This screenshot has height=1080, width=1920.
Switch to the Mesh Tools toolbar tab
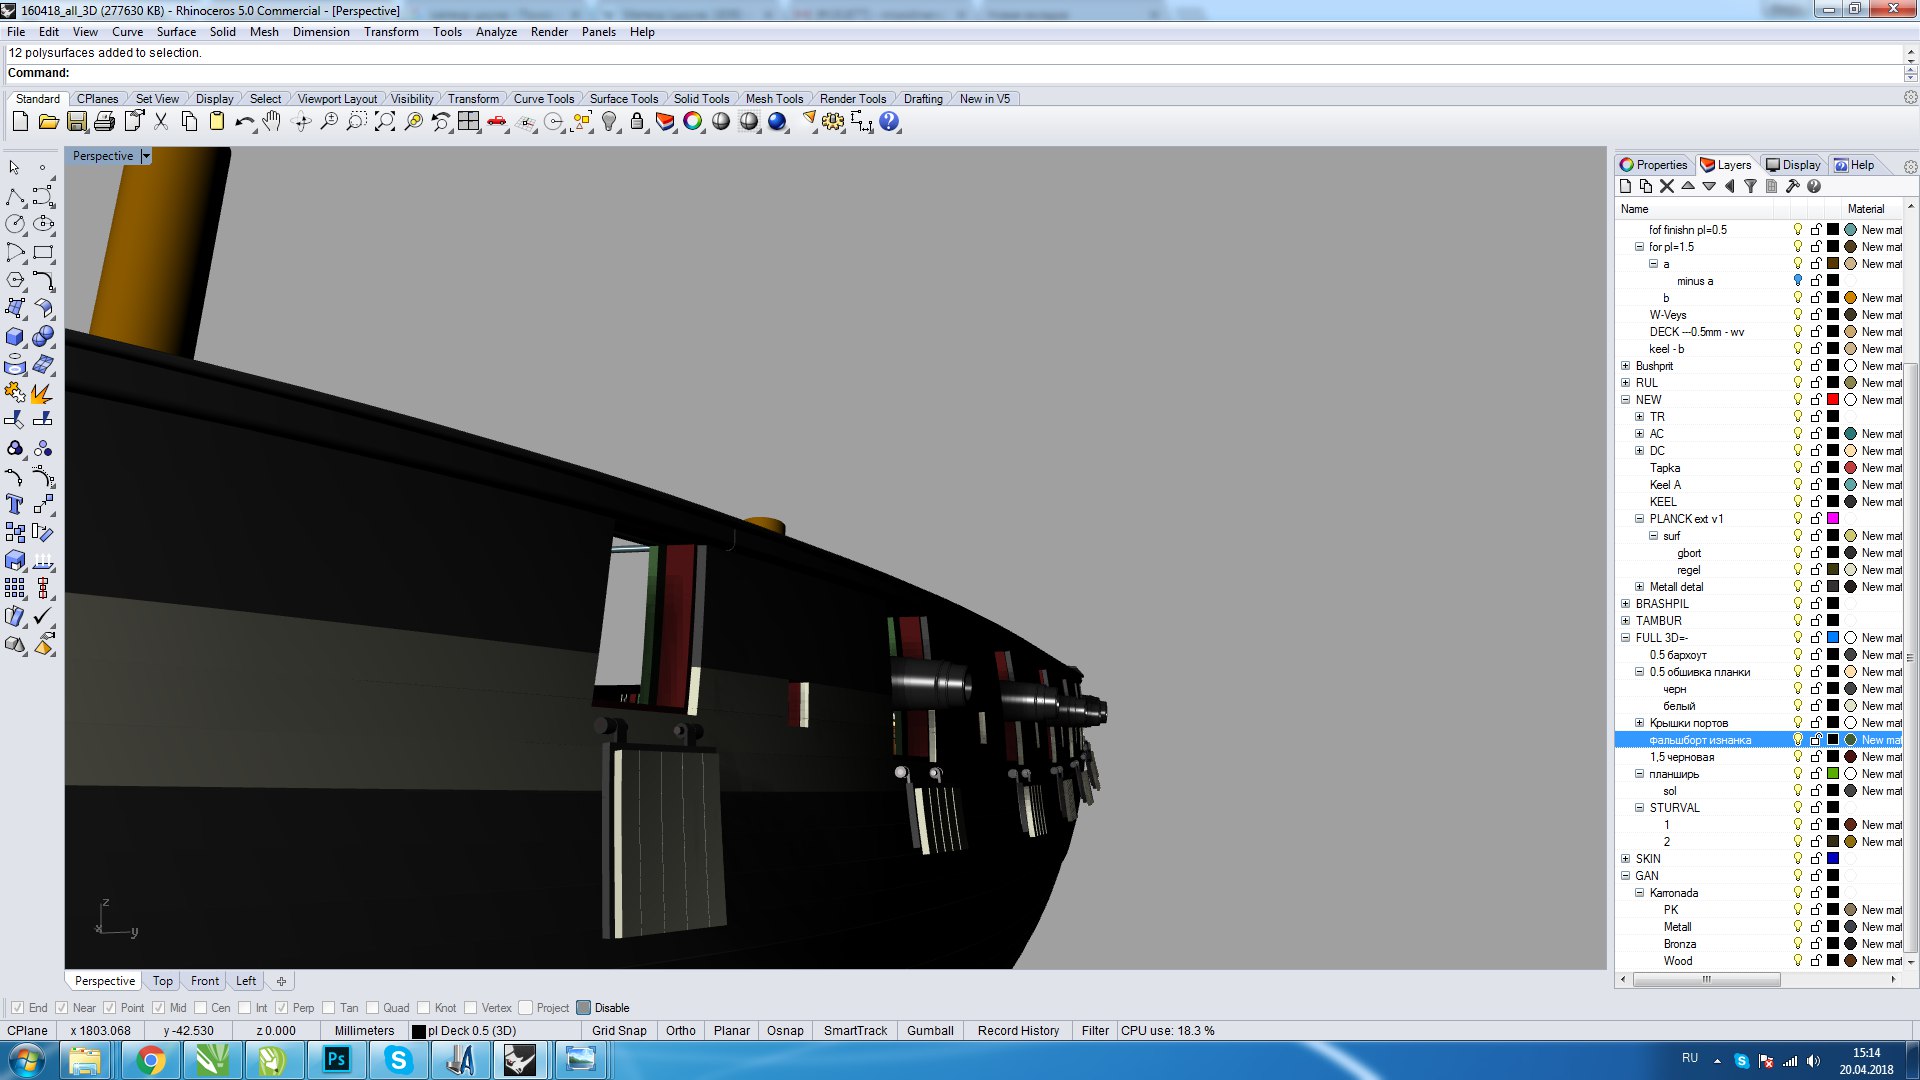tap(774, 99)
